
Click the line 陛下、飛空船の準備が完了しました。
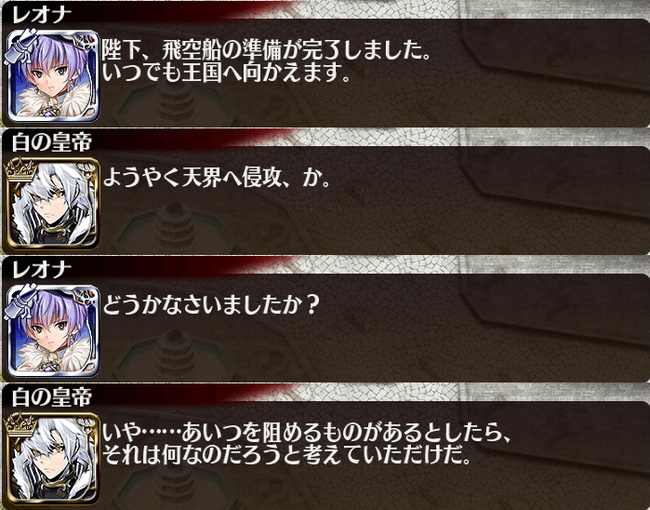coord(266,51)
